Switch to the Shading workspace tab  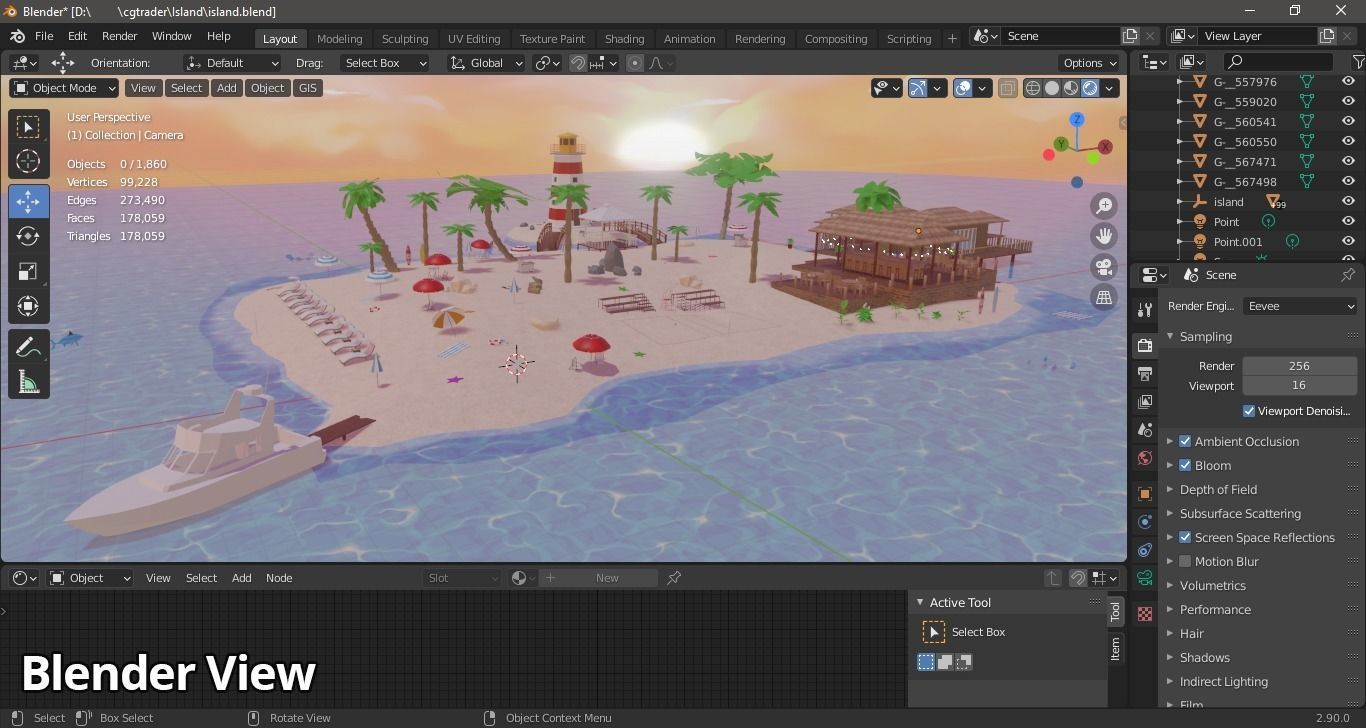[624, 38]
